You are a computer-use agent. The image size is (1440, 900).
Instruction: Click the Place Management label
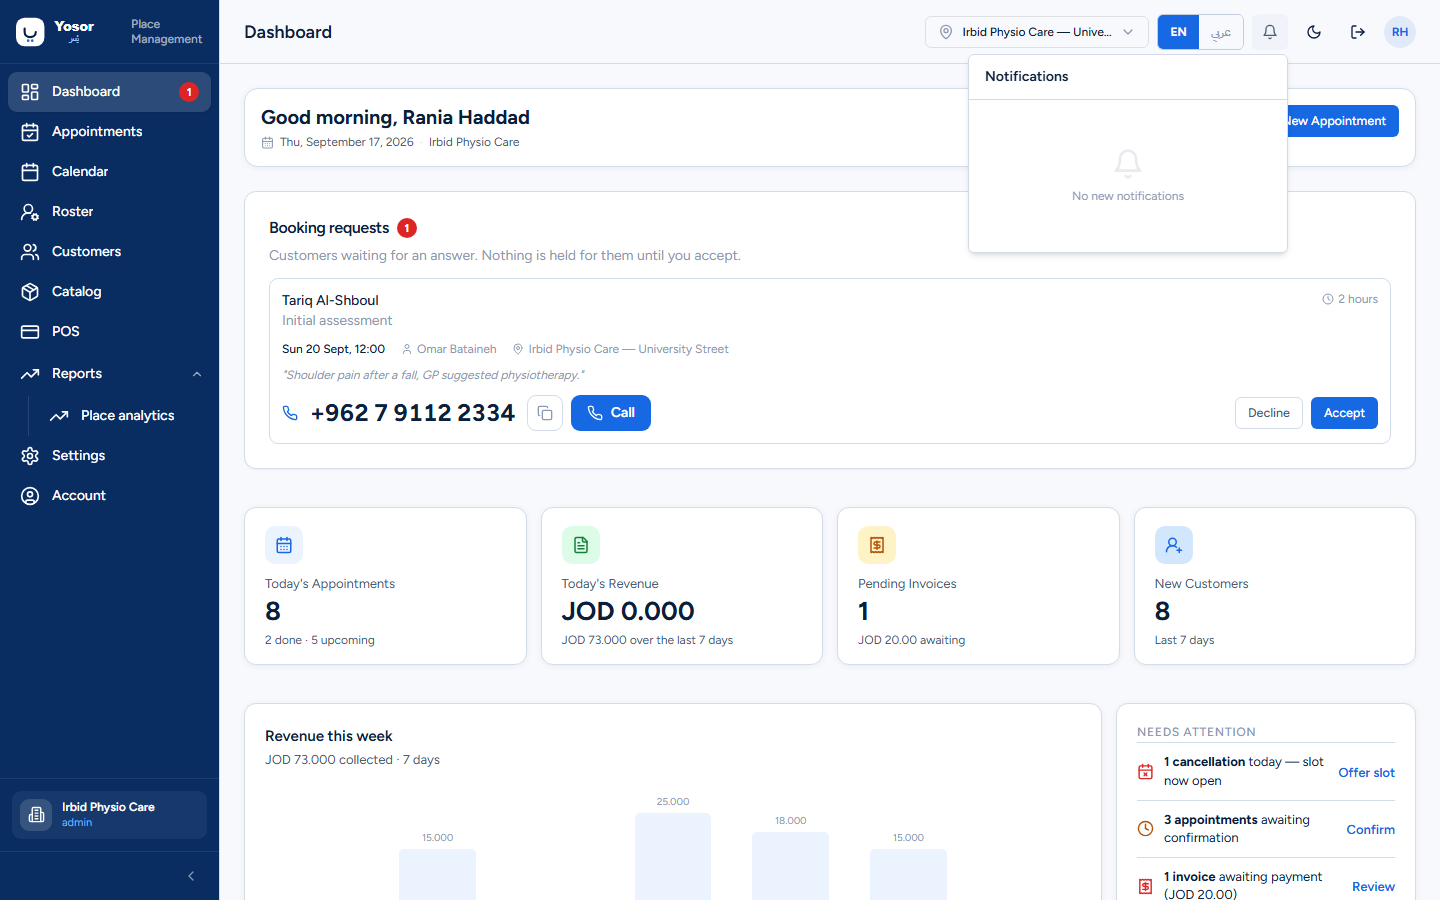pos(166,32)
